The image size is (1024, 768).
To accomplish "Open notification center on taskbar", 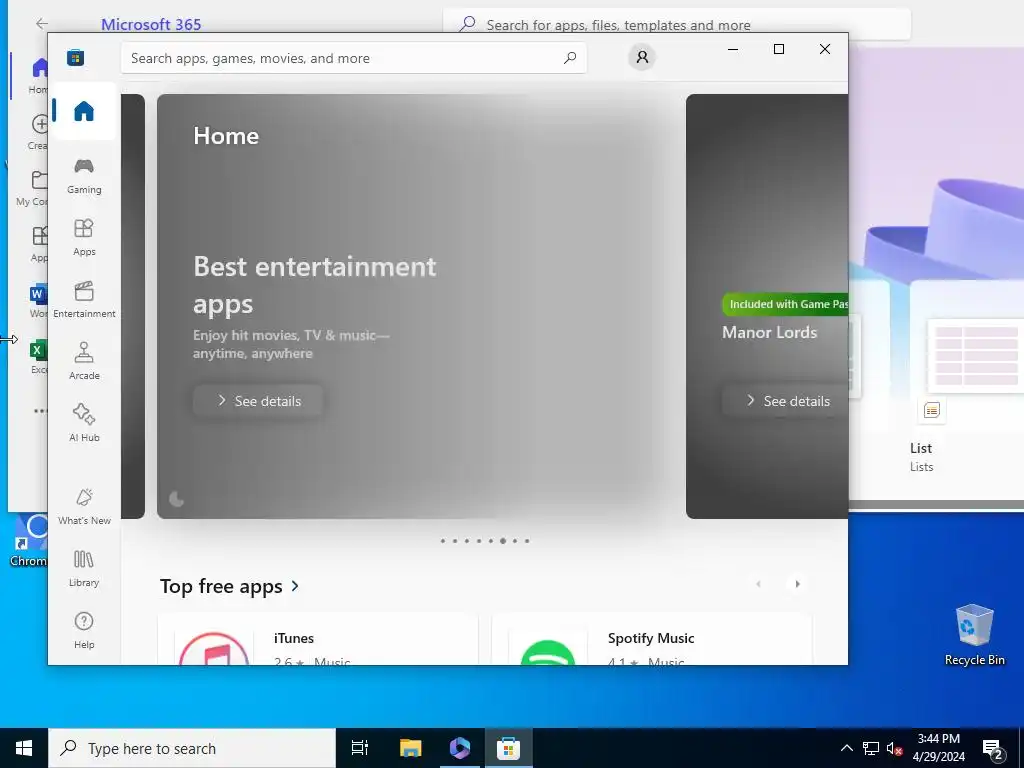I will pos(993,748).
